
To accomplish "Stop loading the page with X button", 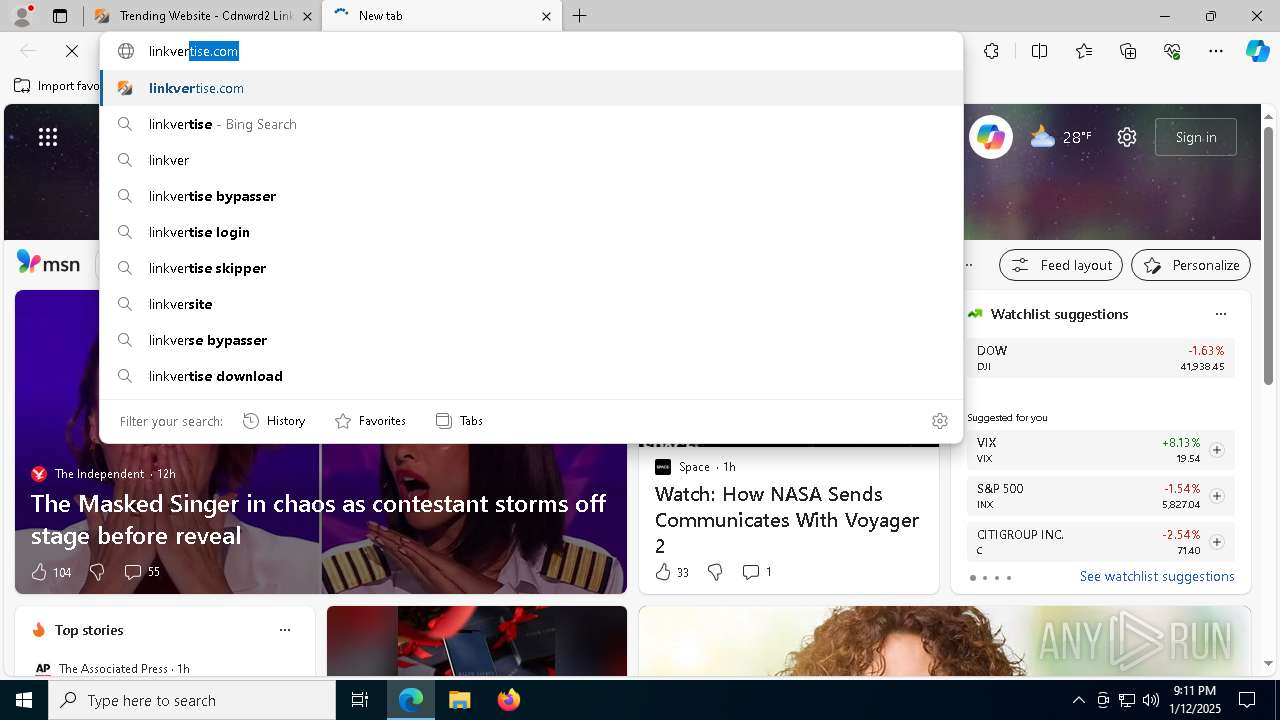I will (x=72, y=51).
